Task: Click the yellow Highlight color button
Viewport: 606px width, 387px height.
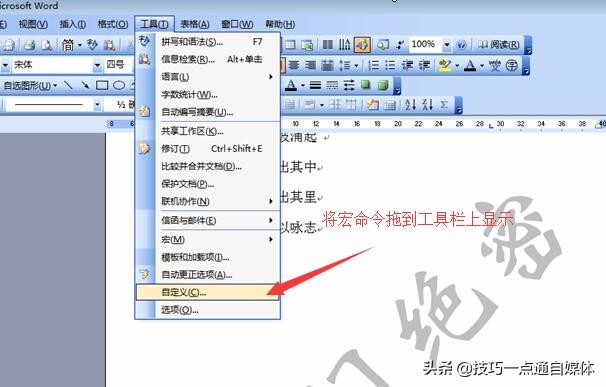Action: (x=445, y=65)
